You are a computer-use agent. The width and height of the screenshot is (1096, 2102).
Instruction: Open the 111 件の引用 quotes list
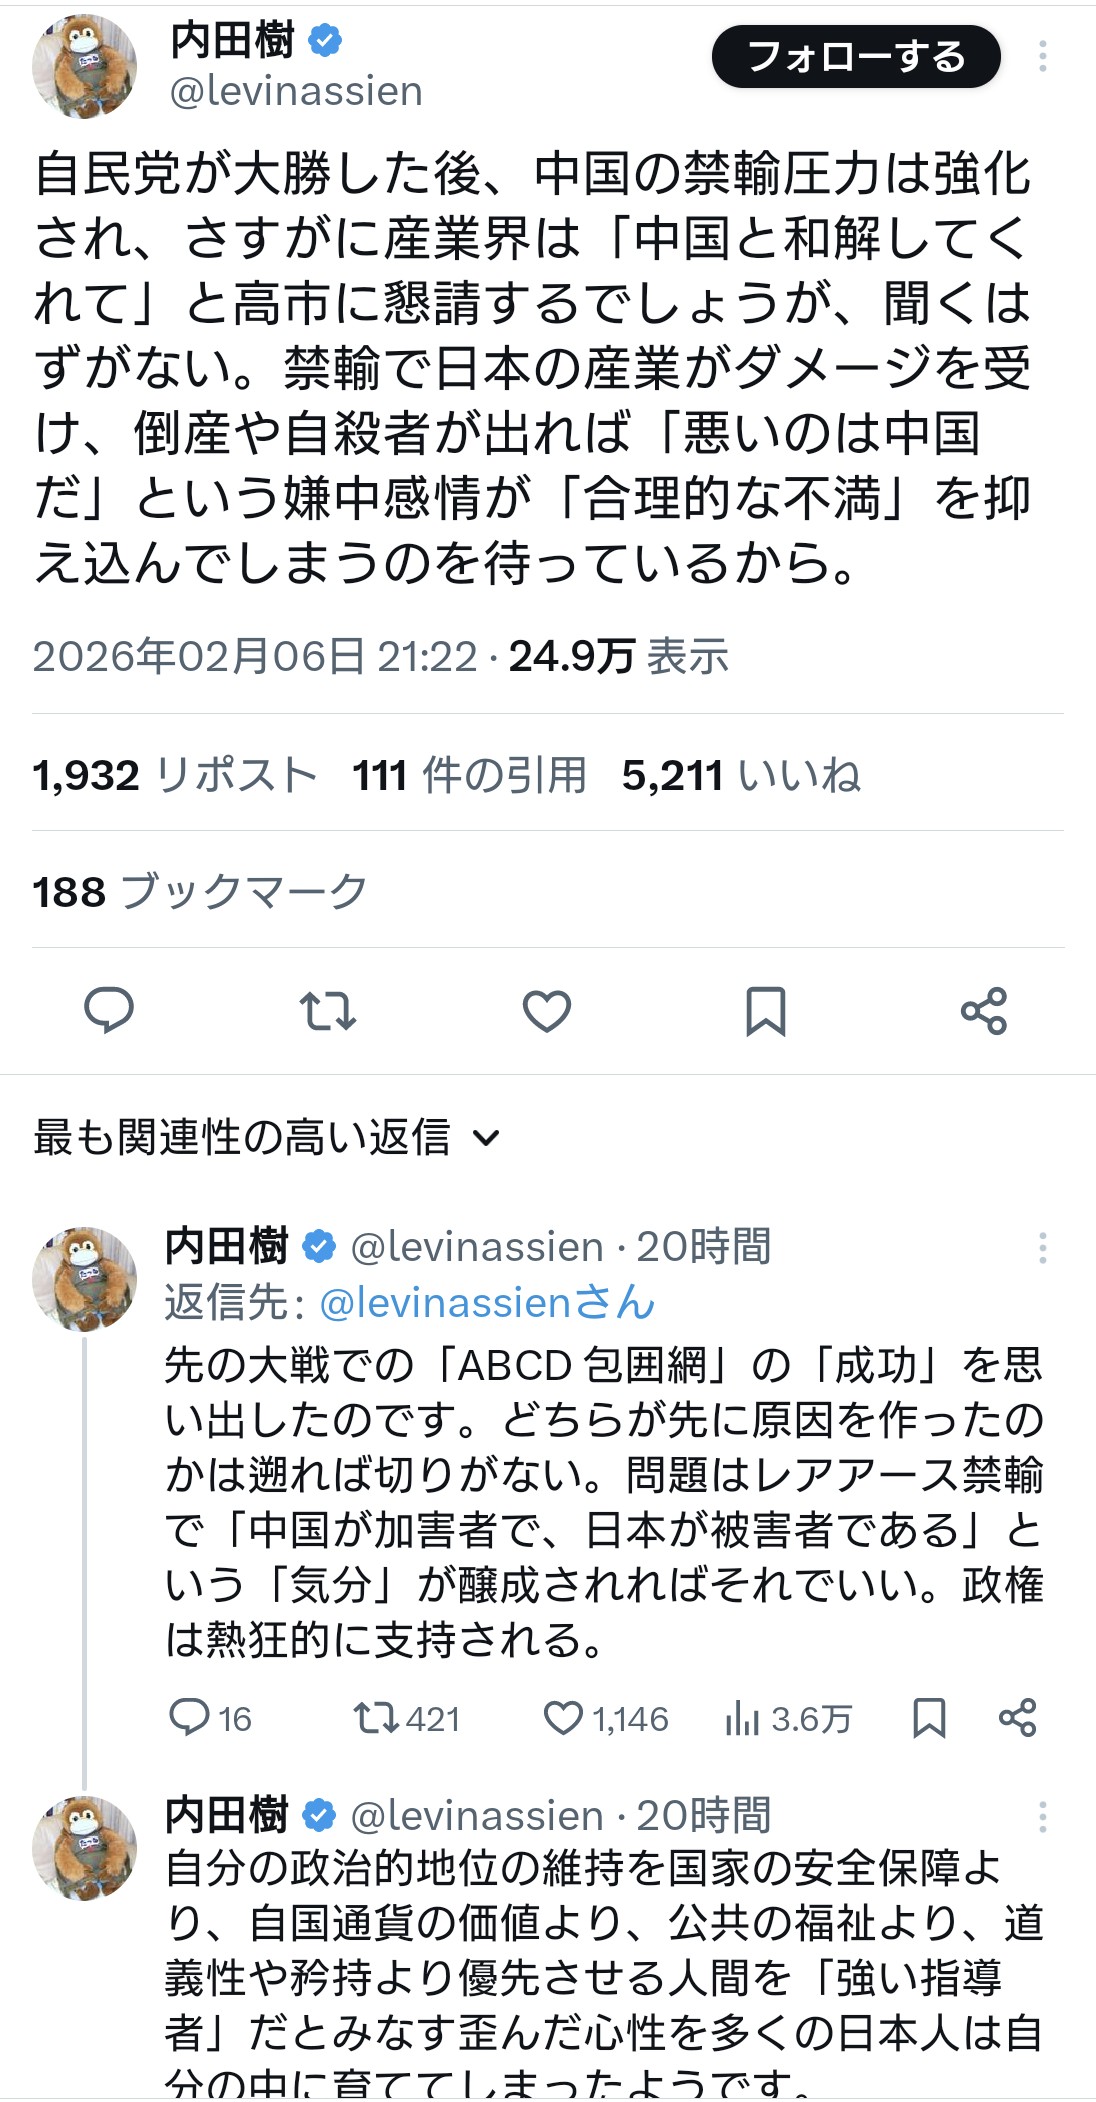469,775
